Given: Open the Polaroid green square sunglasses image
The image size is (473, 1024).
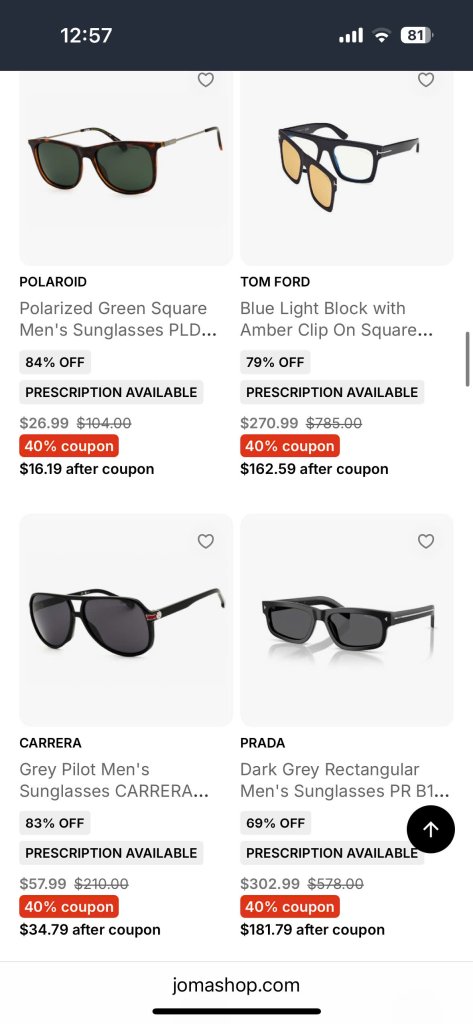Looking at the screenshot, I should click(x=125, y=161).
